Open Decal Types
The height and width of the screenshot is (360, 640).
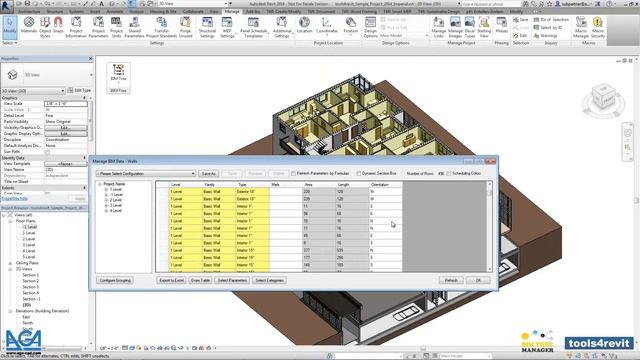[x=470, y=27]
